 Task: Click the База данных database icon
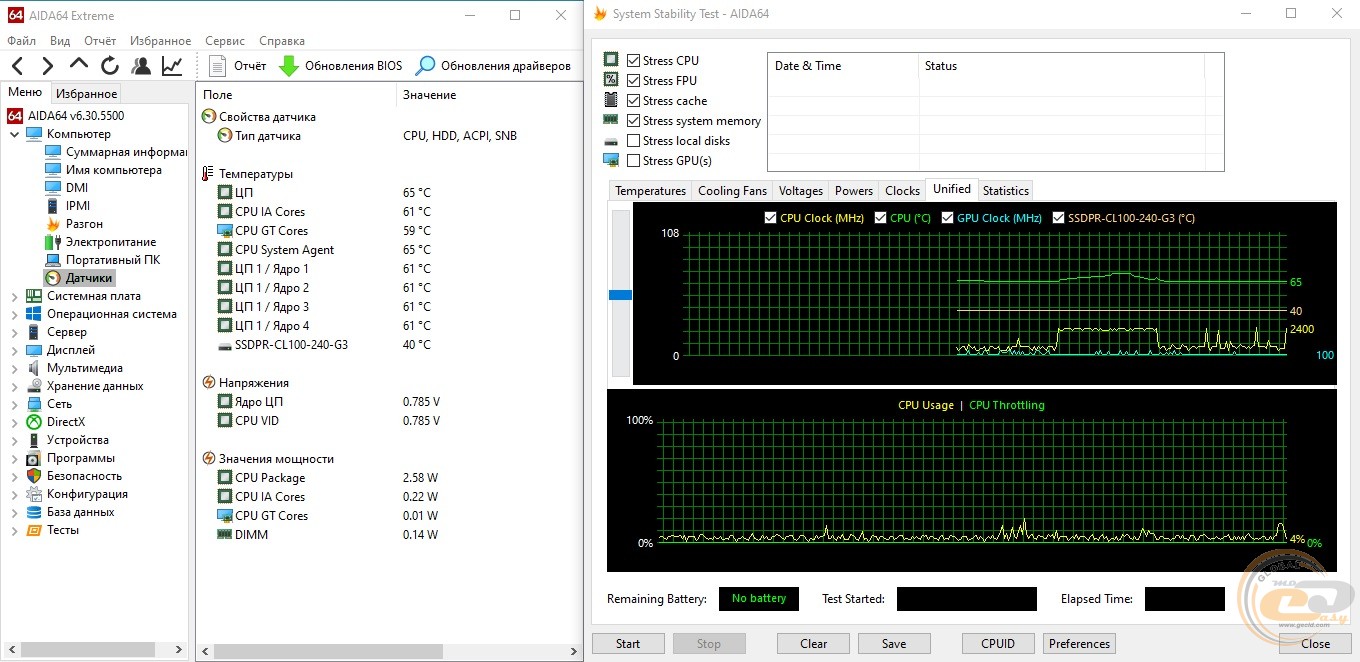click(x=34, y=512)
